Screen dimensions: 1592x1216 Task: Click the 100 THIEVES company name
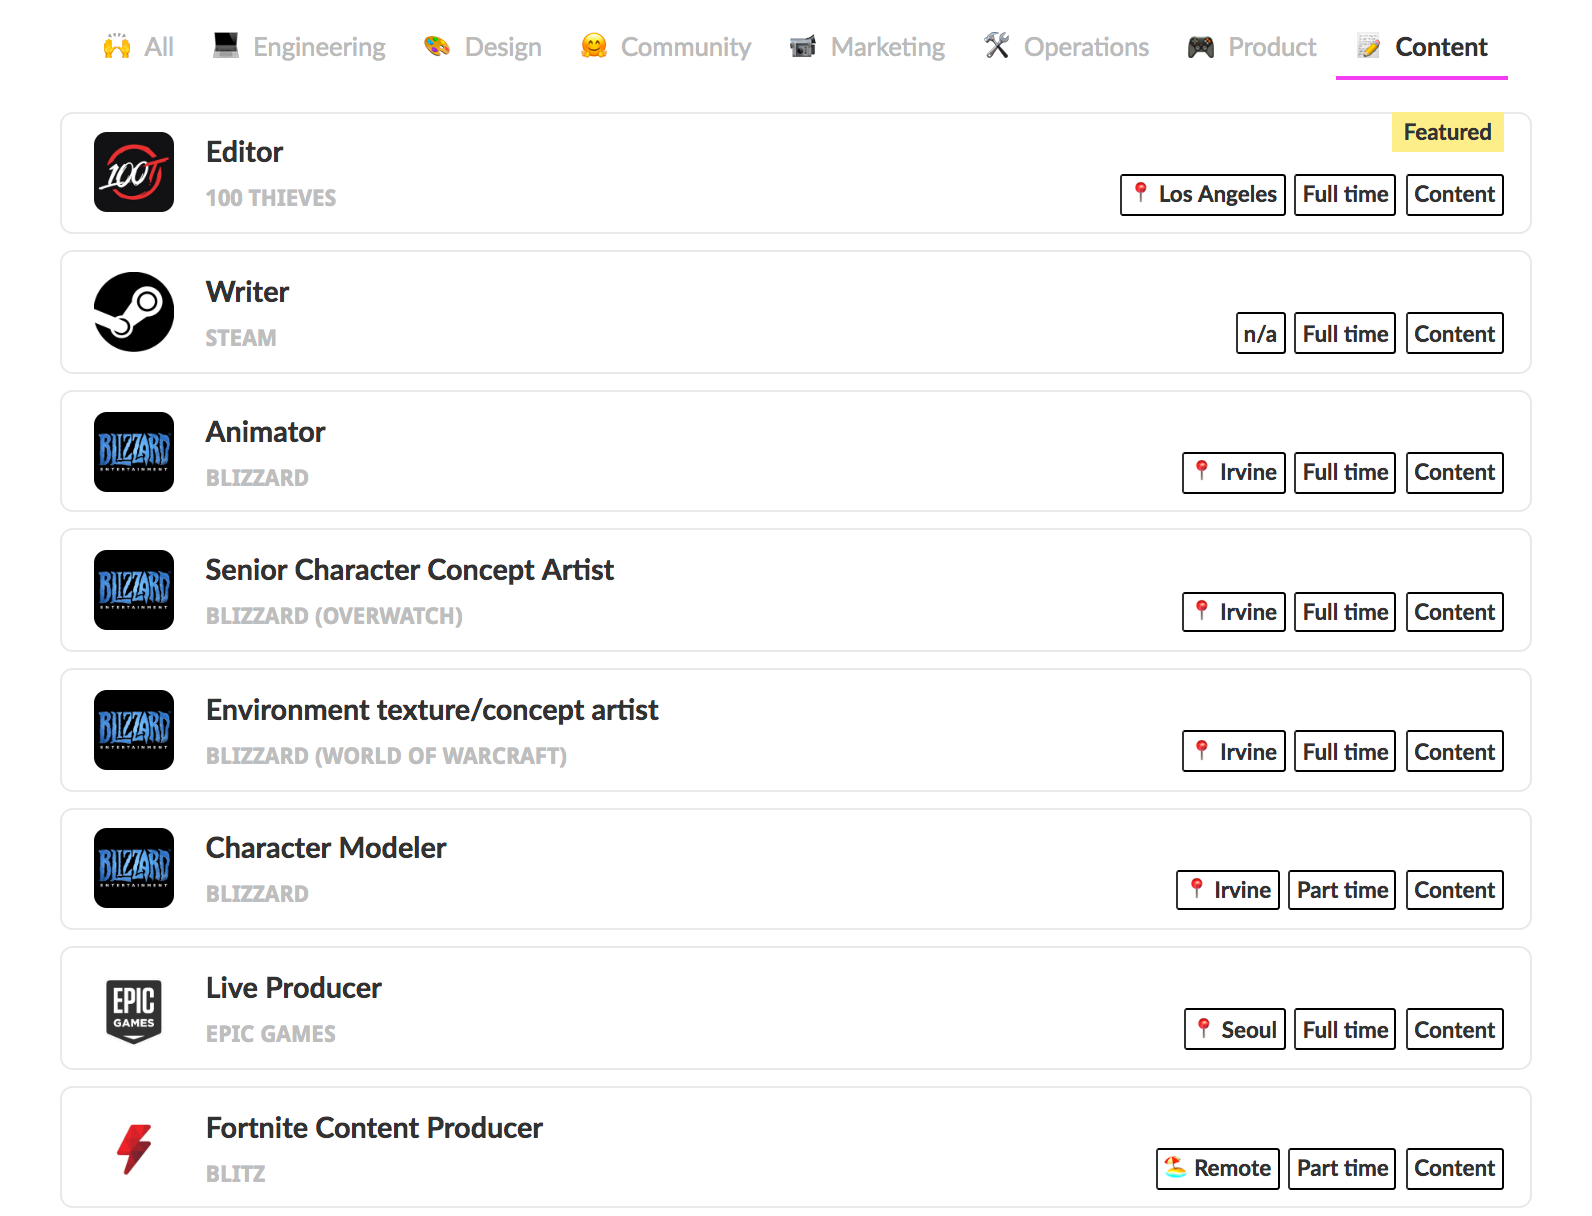(x=271, y=198)
